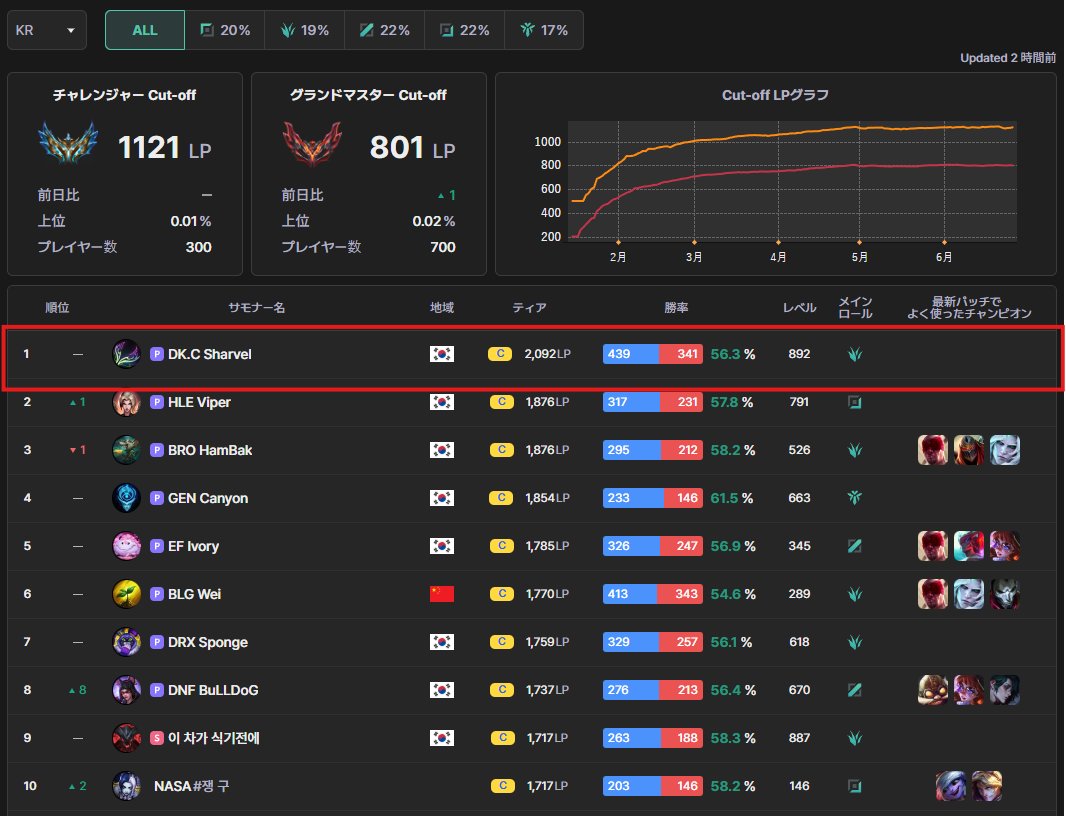Click the mid role icon for EF Ivory

[855, 546]
